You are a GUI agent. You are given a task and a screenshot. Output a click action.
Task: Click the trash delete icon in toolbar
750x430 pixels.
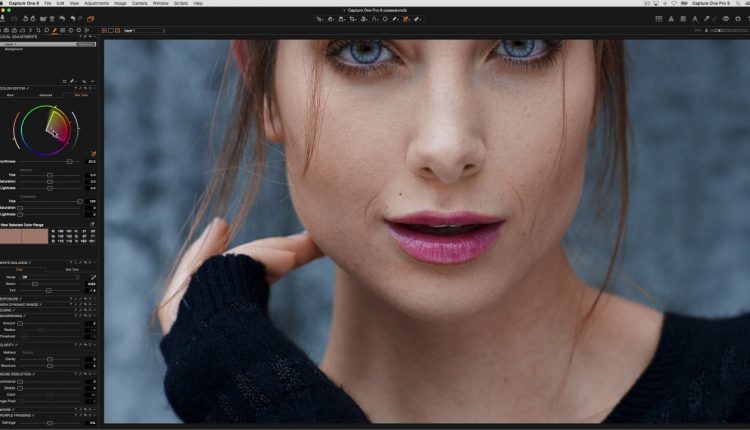52,19
